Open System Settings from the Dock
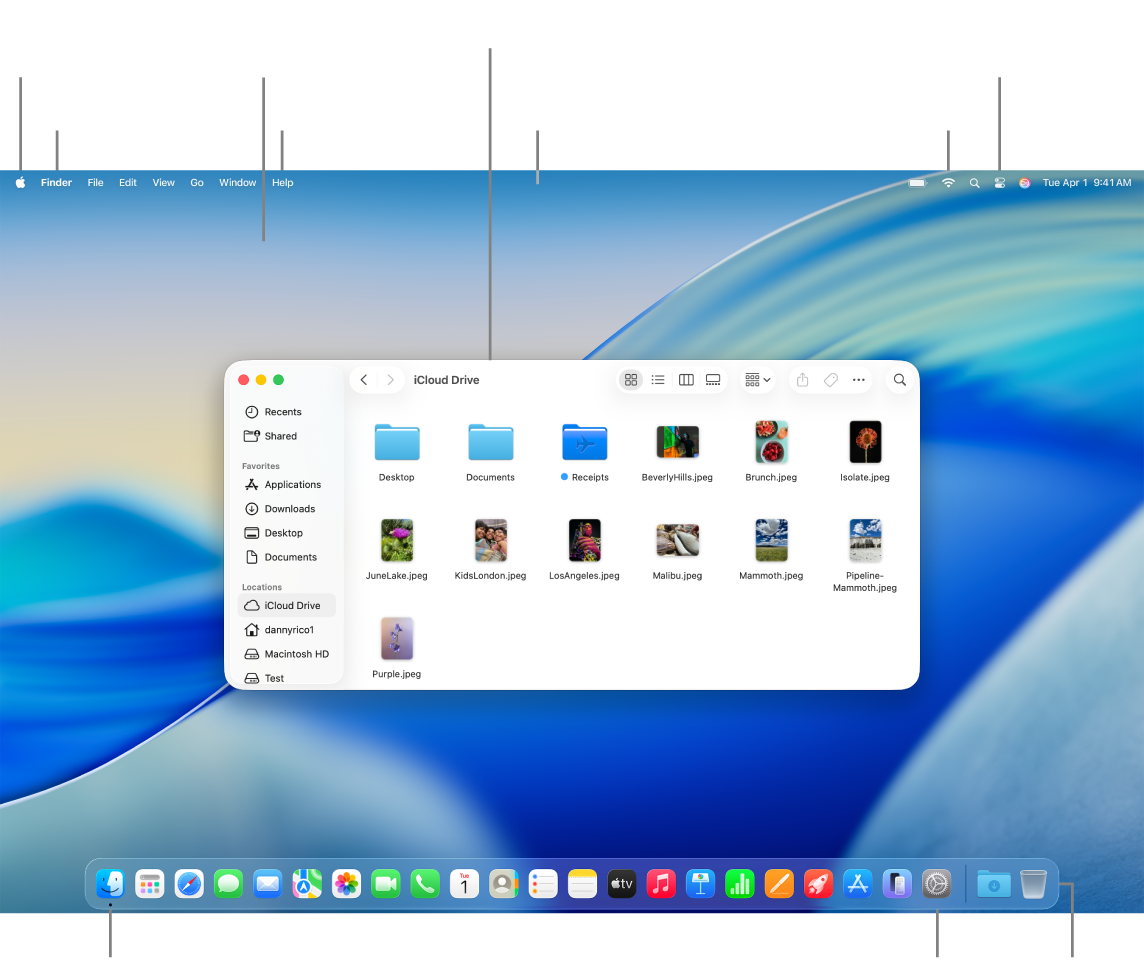 [x=937, y=884]
